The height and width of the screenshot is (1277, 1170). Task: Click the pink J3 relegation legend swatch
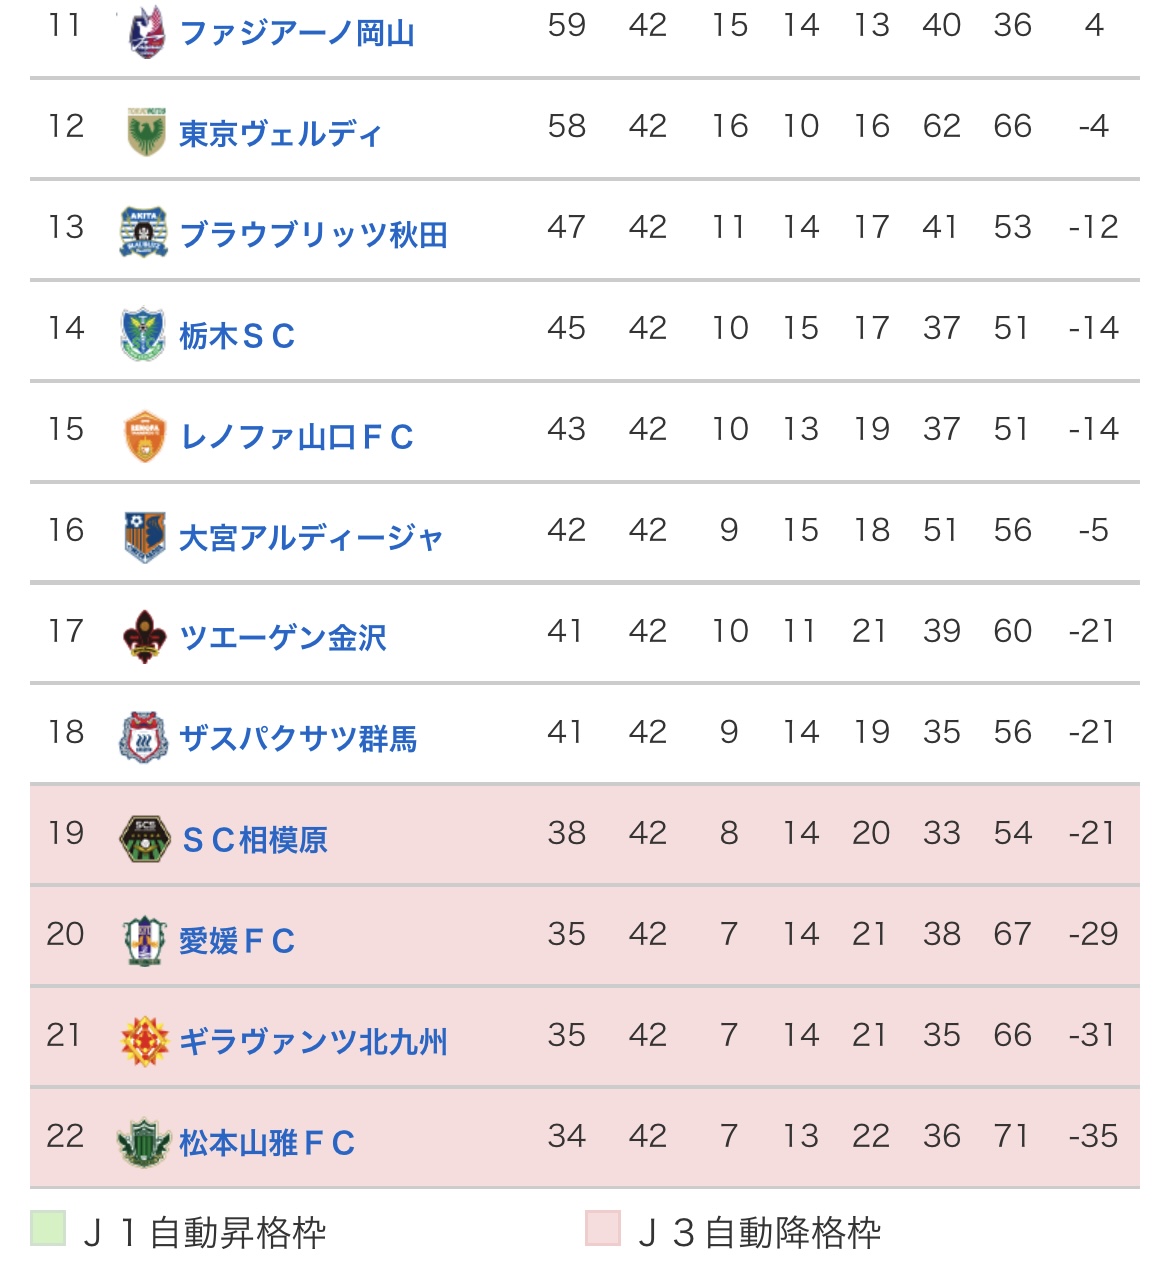click(x=603, y=1228)
